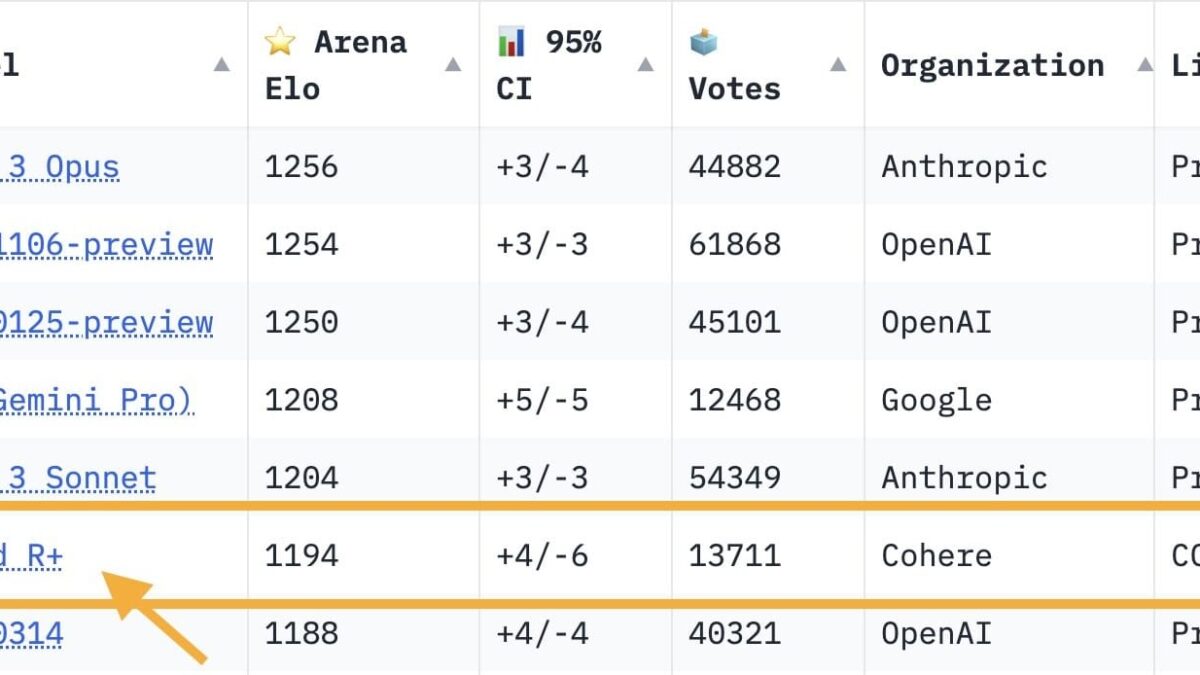1200x675 pixels.
Task: Select the Organization column header
Action: click(x=992, y=65)
